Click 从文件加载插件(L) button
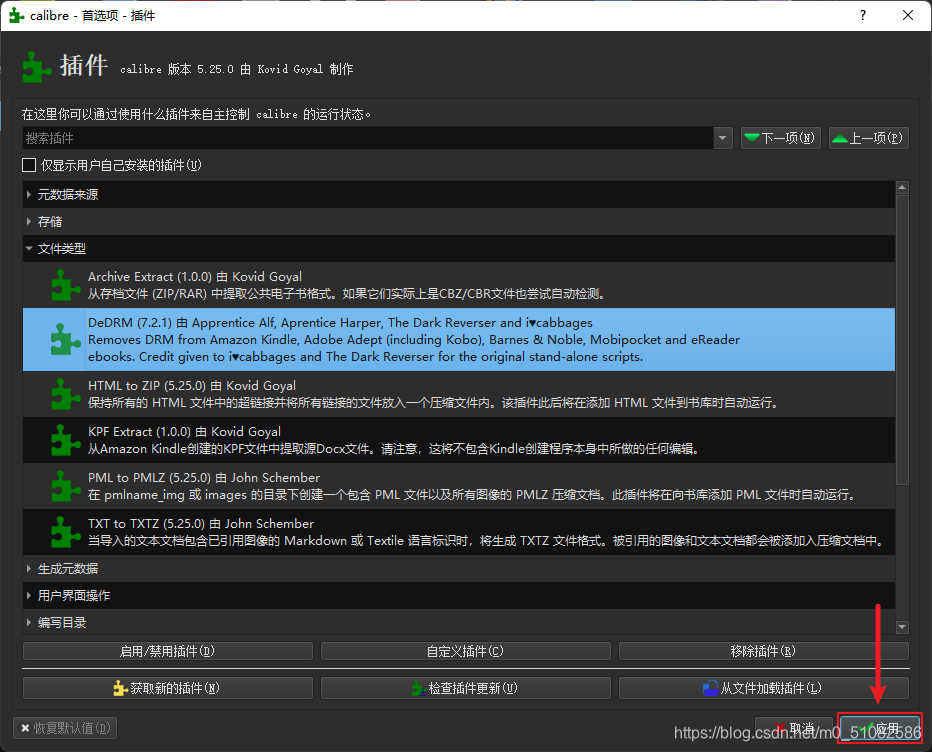The image size is (932, 752). (x=763, y=688)
